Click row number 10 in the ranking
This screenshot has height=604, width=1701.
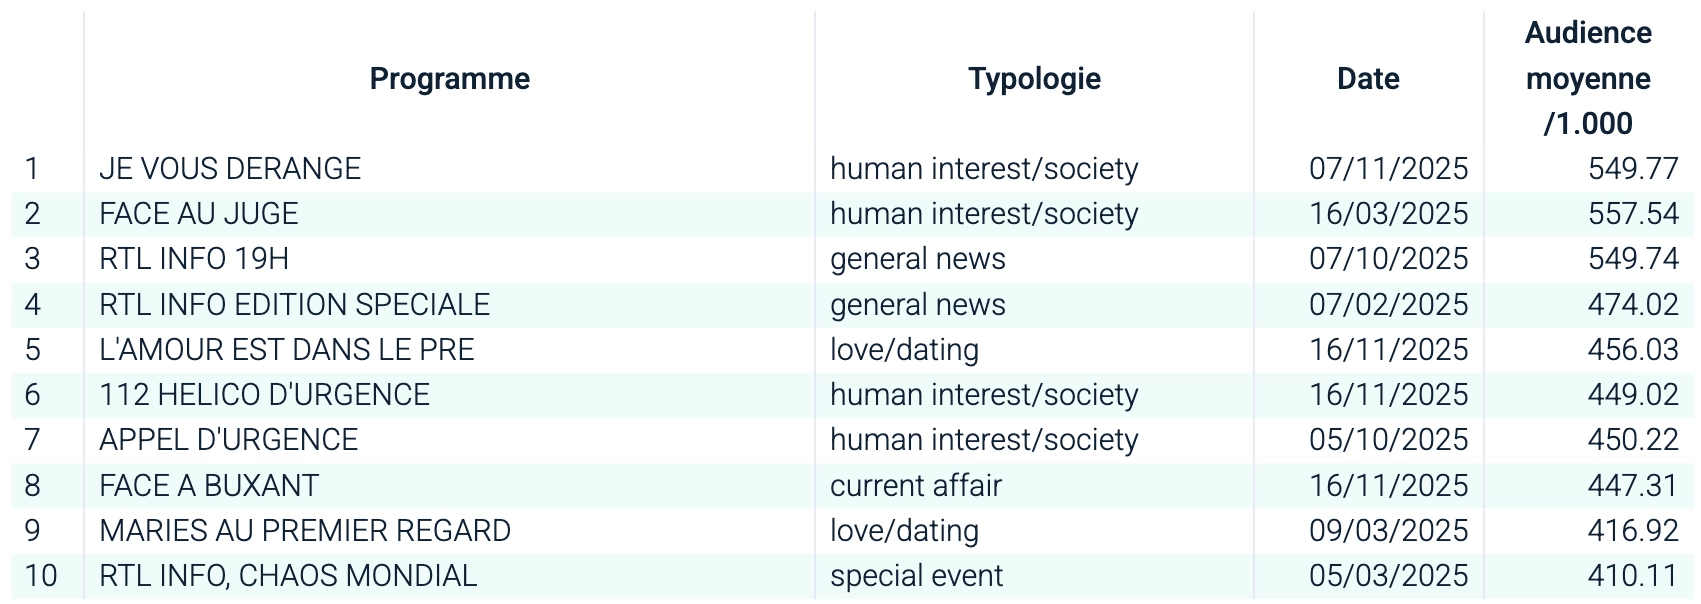(41, 576)
